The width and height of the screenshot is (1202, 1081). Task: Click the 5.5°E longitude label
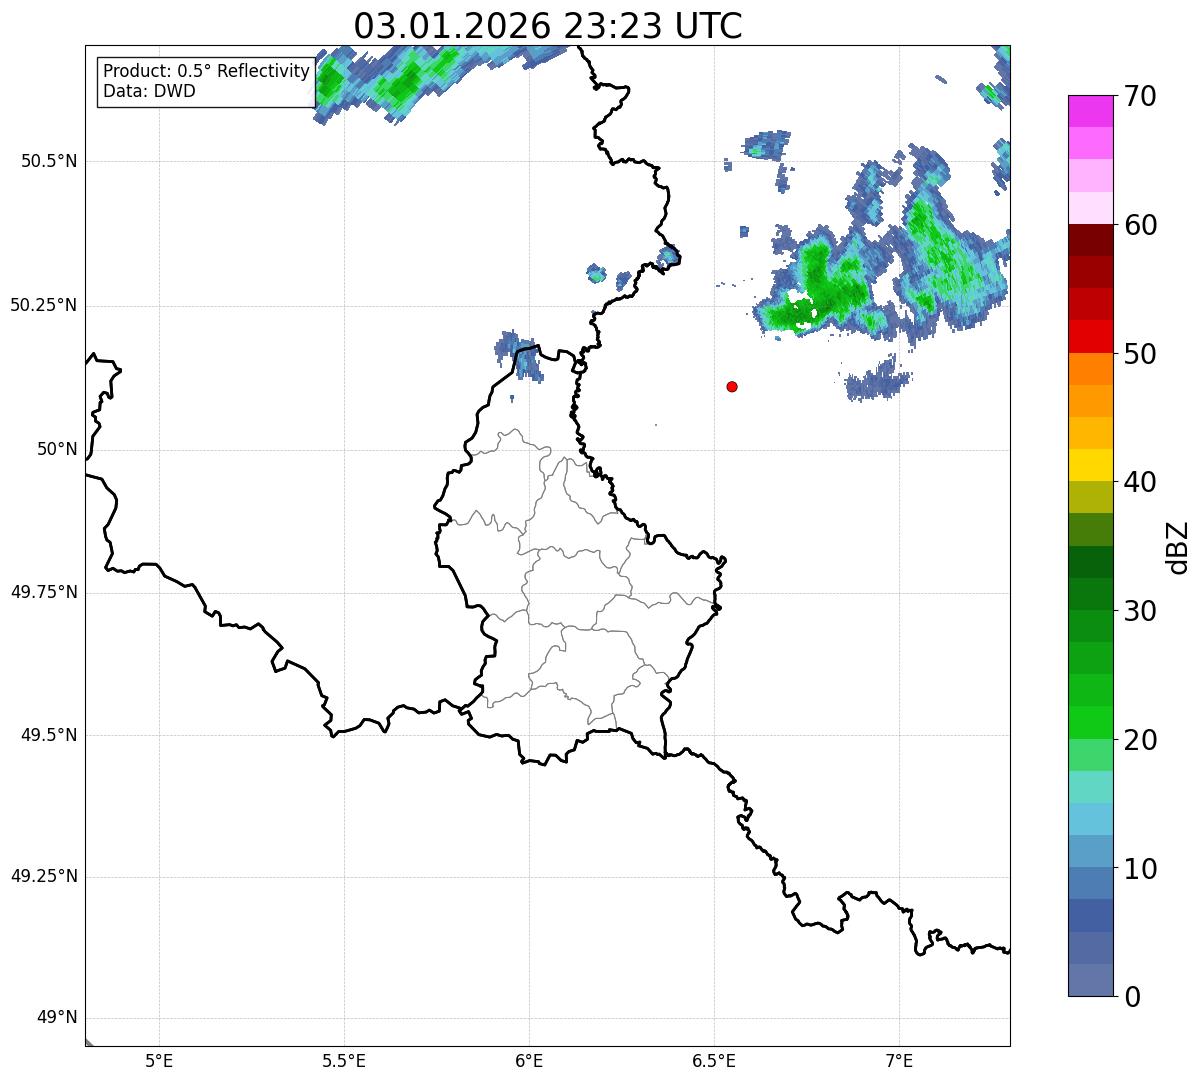point(344,1061)
